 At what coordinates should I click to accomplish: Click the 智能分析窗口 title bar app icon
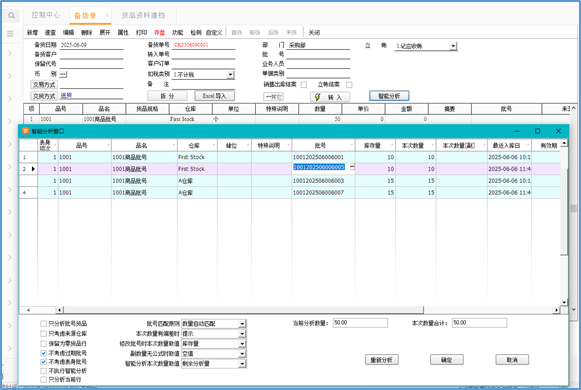tap(26, 131)
